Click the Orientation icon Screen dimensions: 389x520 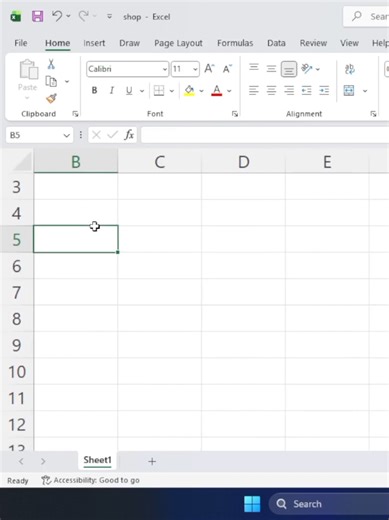pyautogui.click(x=307, y=69)
